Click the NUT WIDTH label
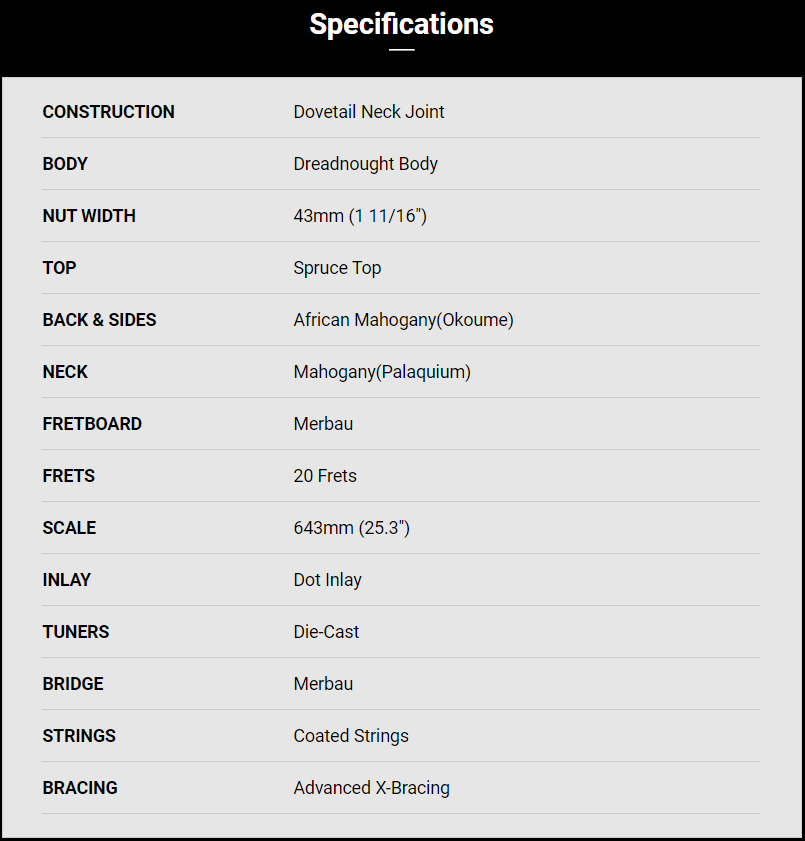 [x=89, y=216]
